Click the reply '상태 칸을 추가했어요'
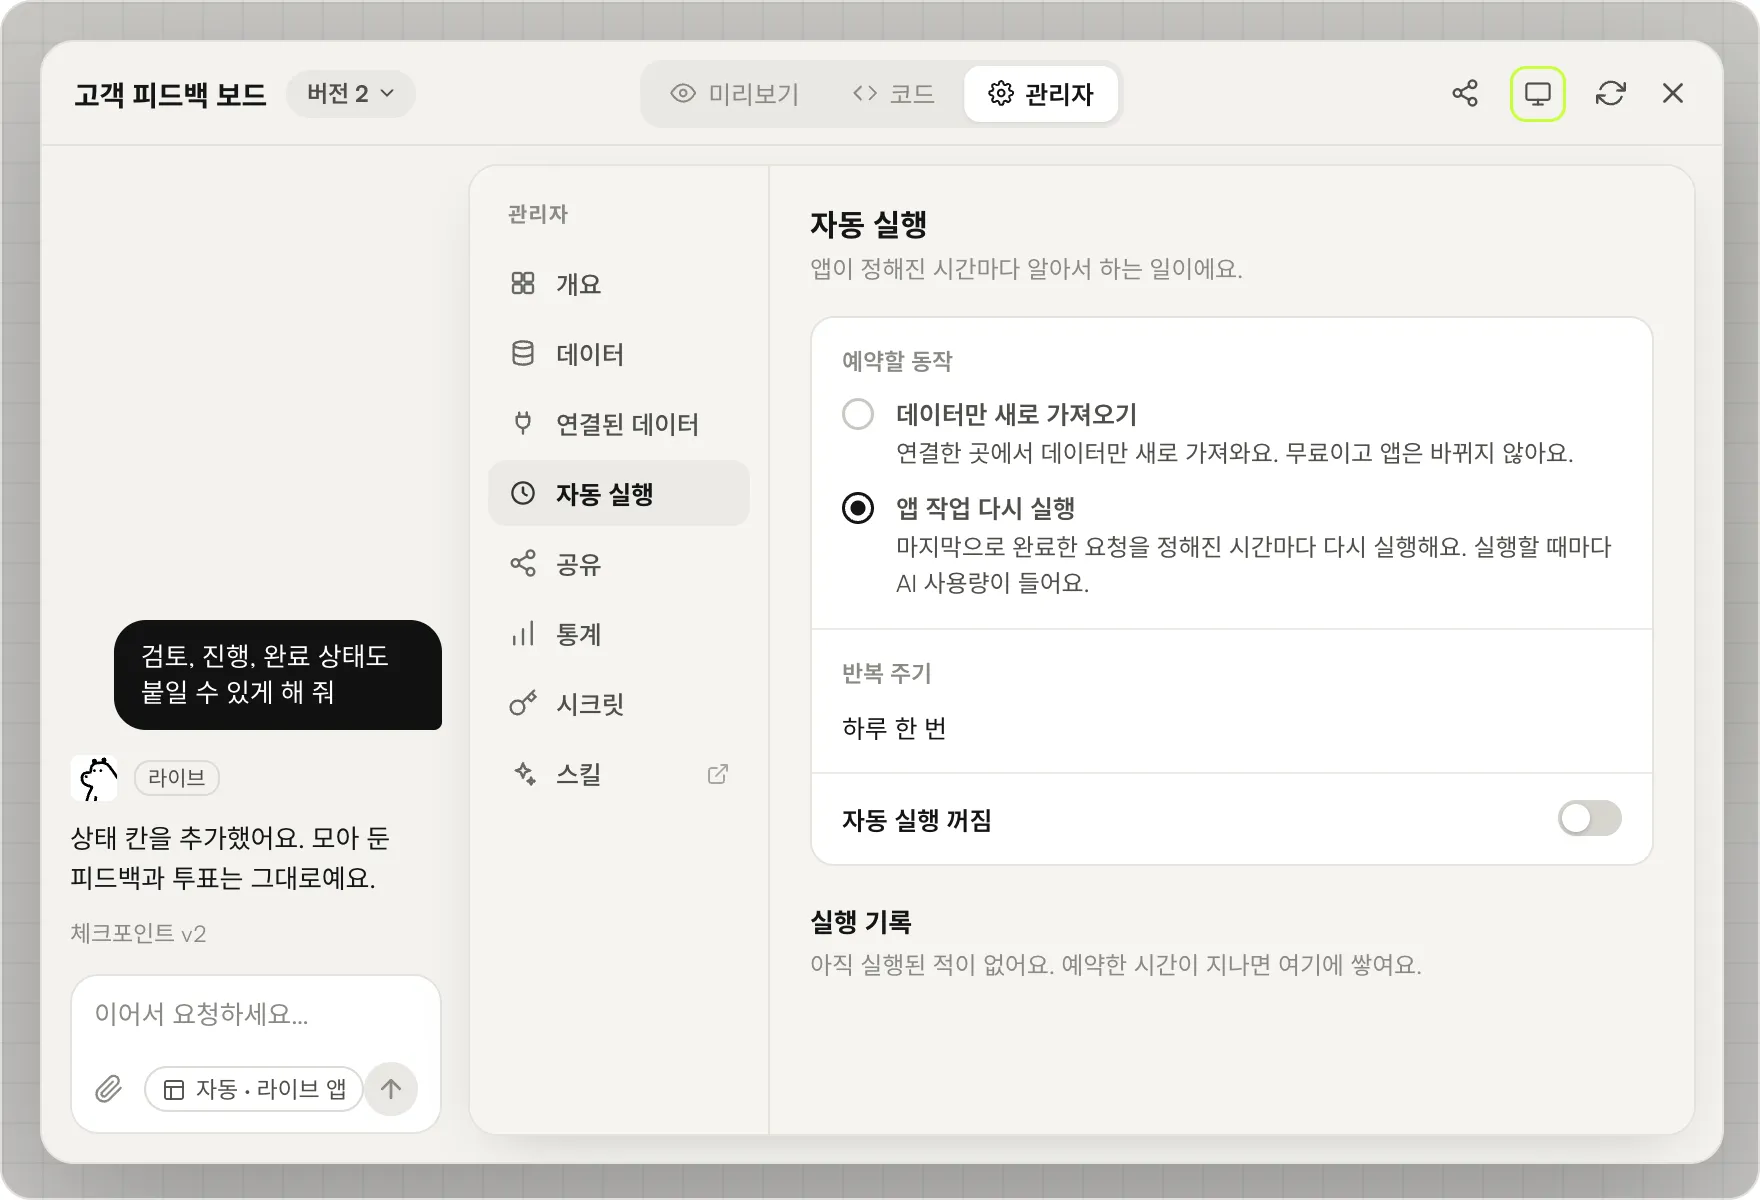 click(x=231, y=858)
